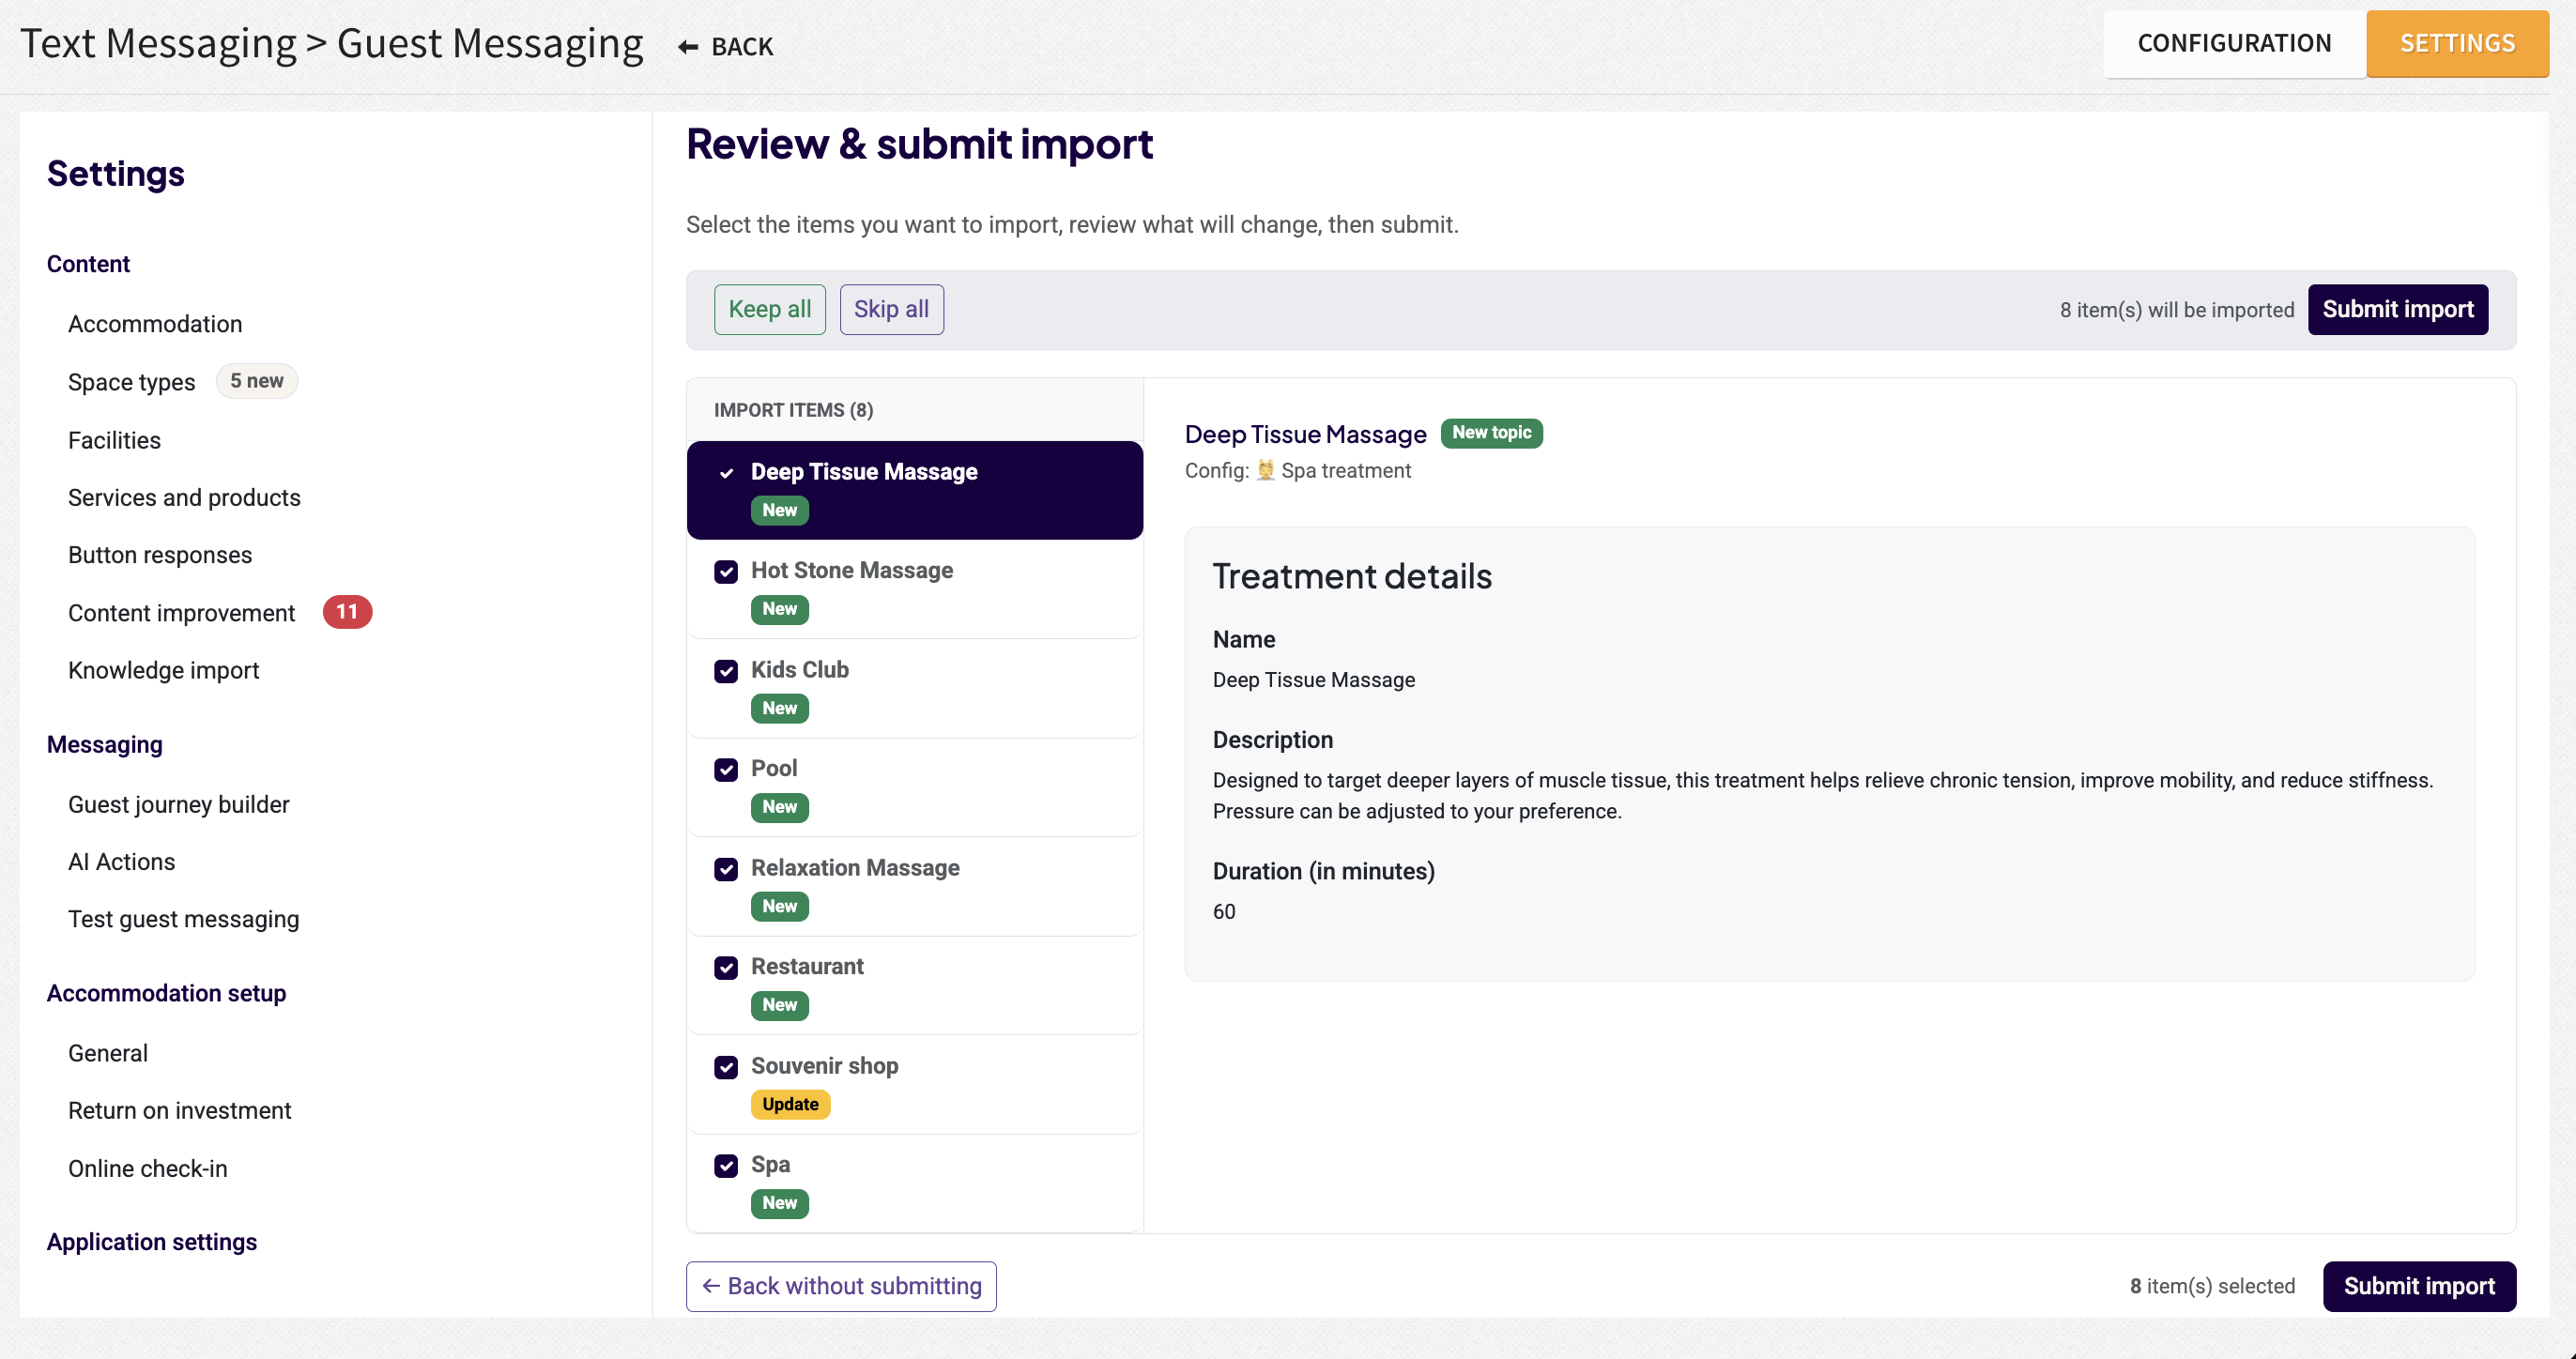Click the Content section heading

click(88, 264)
